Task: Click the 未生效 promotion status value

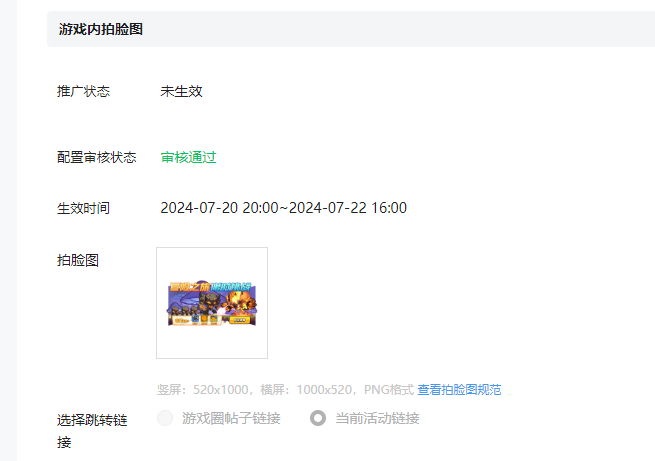Action: point(181,91)
